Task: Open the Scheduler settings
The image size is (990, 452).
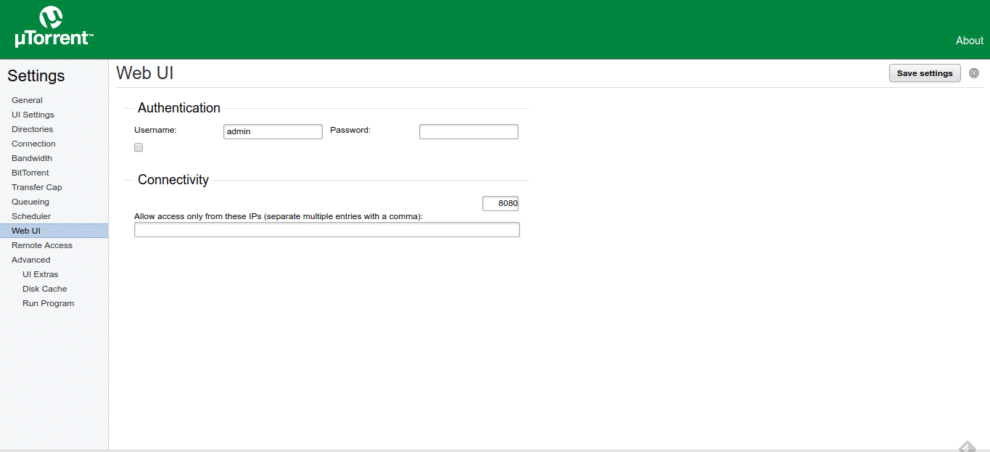Action: (31, 216)
